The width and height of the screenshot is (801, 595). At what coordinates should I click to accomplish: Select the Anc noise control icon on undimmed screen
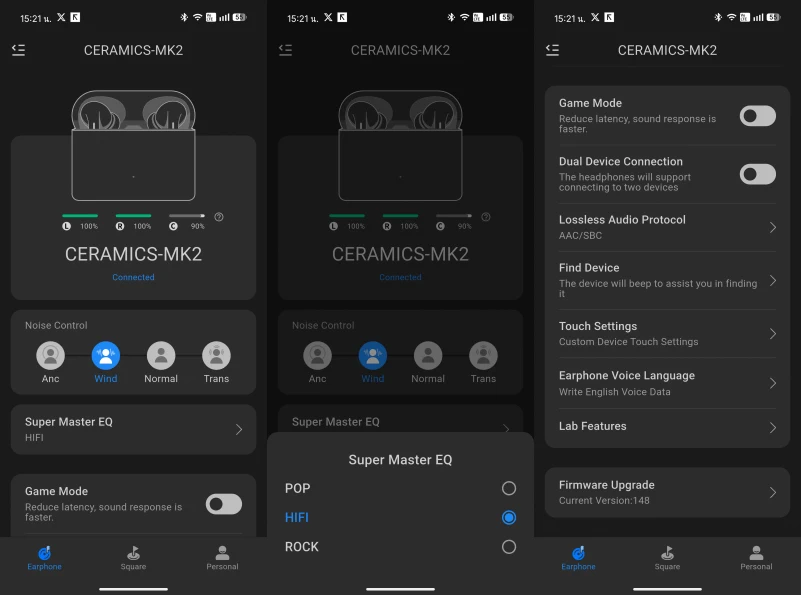point(50,355)
